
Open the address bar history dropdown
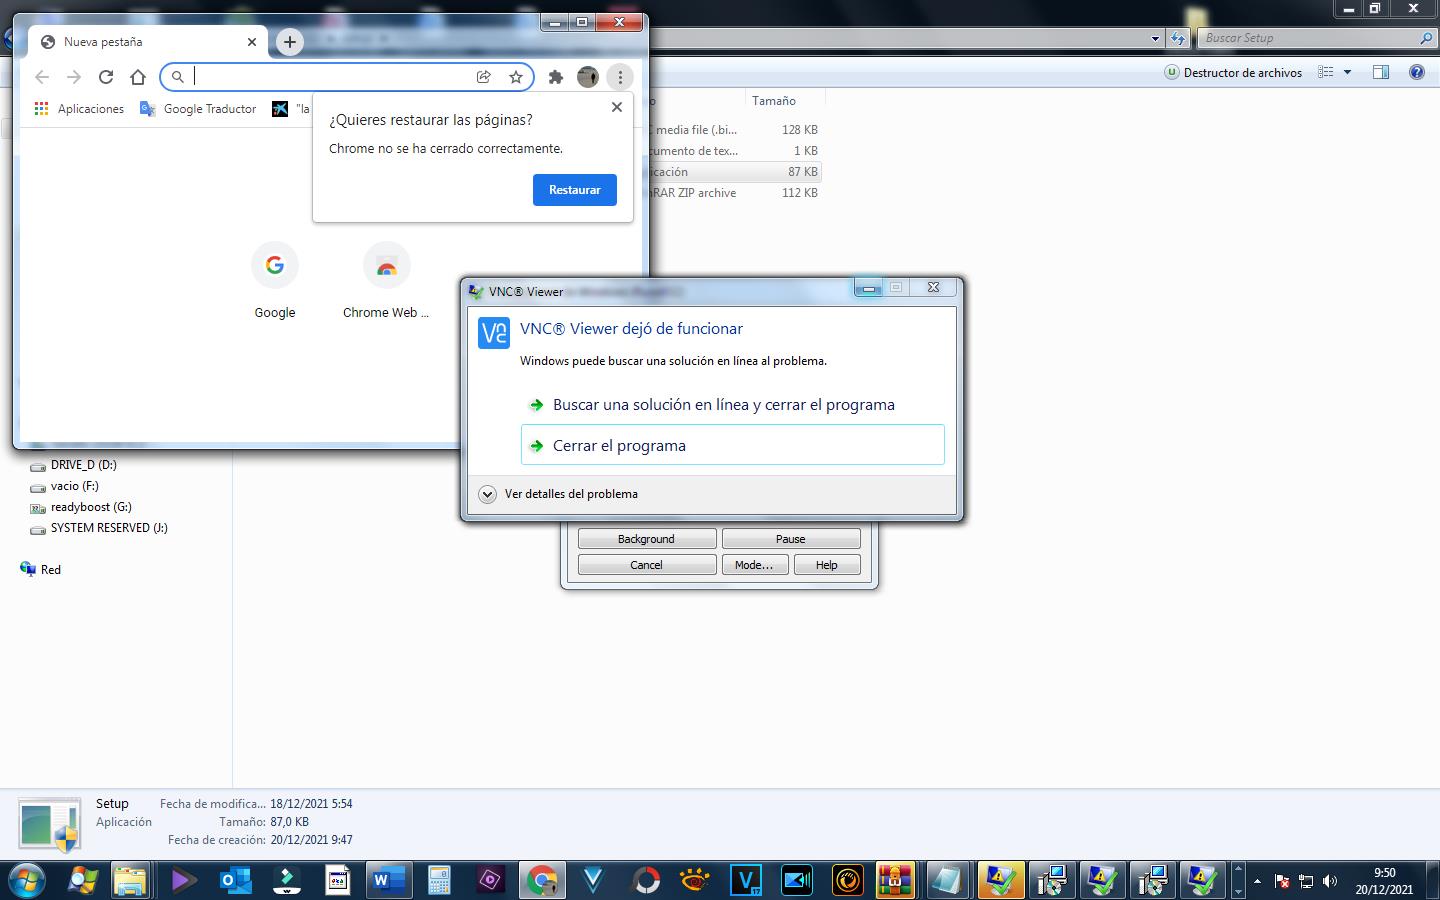tap(1155, 38)
